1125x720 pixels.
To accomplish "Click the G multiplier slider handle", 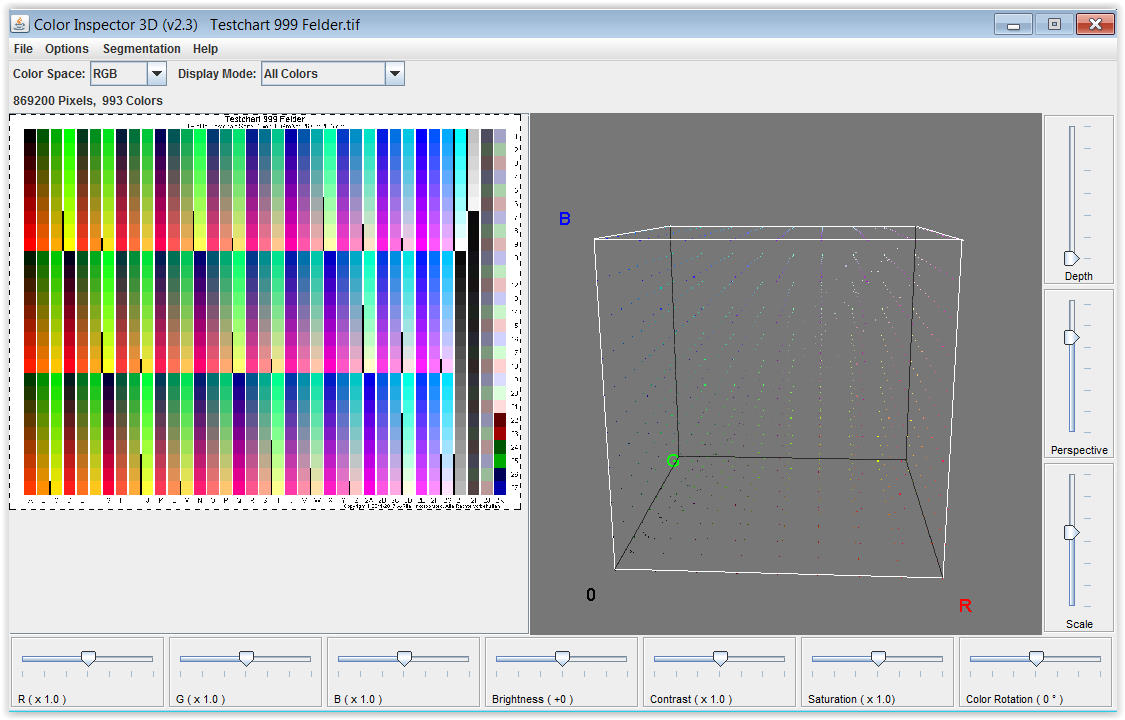I will pyautogui.click(x=246, y=658).
